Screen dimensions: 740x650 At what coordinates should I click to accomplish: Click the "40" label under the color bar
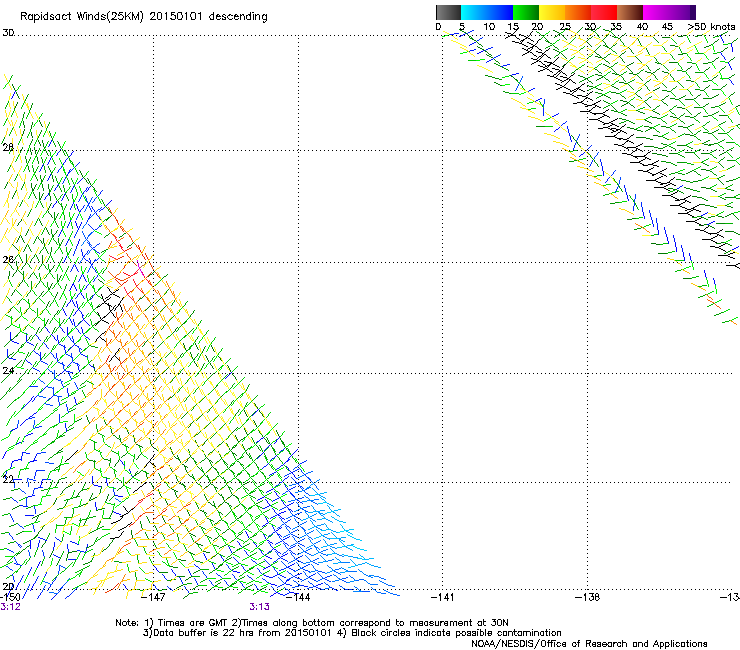642,27
